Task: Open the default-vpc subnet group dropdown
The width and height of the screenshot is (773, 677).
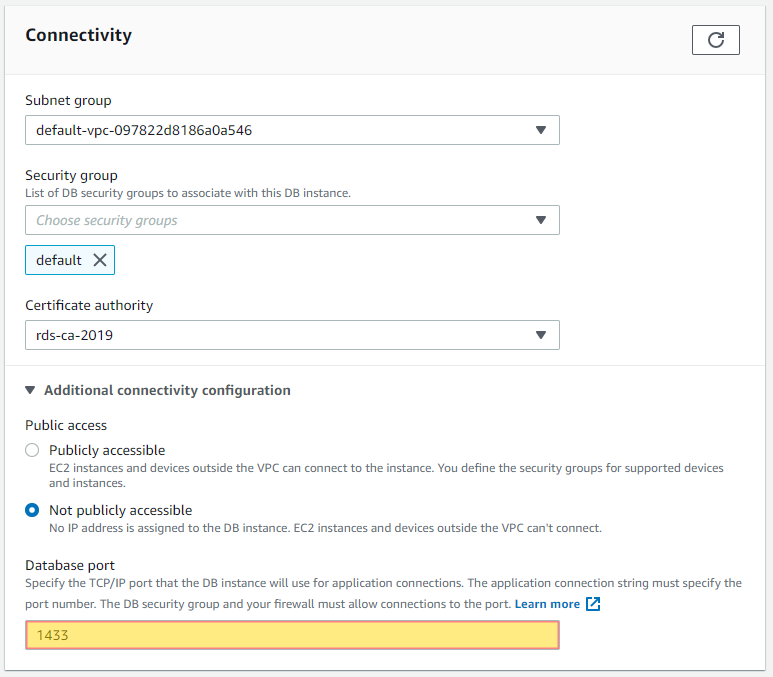Action: (x=292, y=130)
